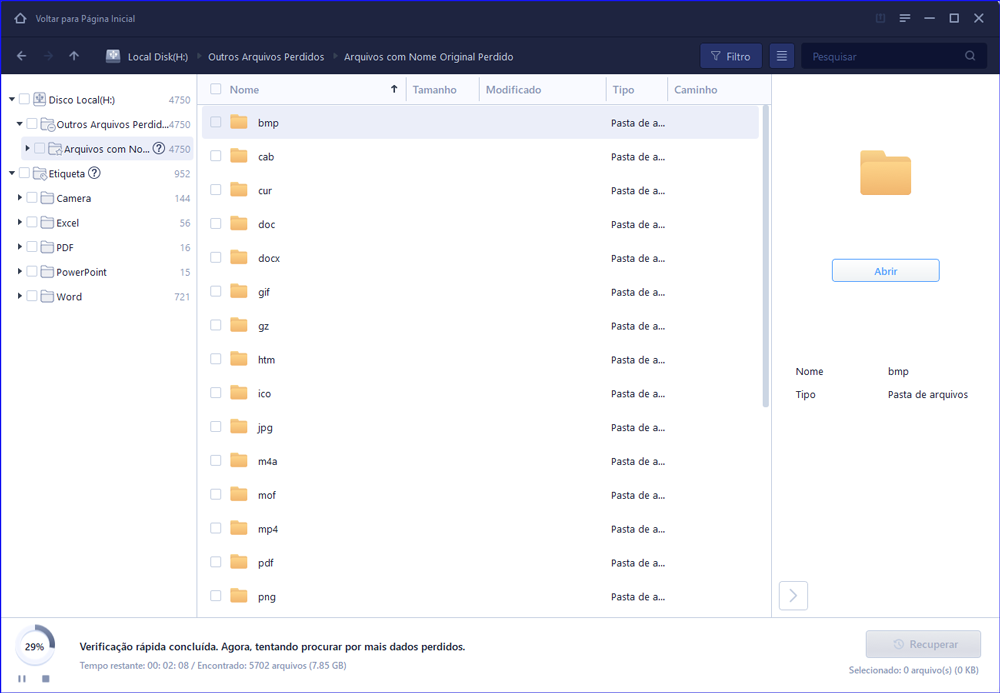Expand the PowerPoint tree node

pyautogui.click(x=20, y=271)
